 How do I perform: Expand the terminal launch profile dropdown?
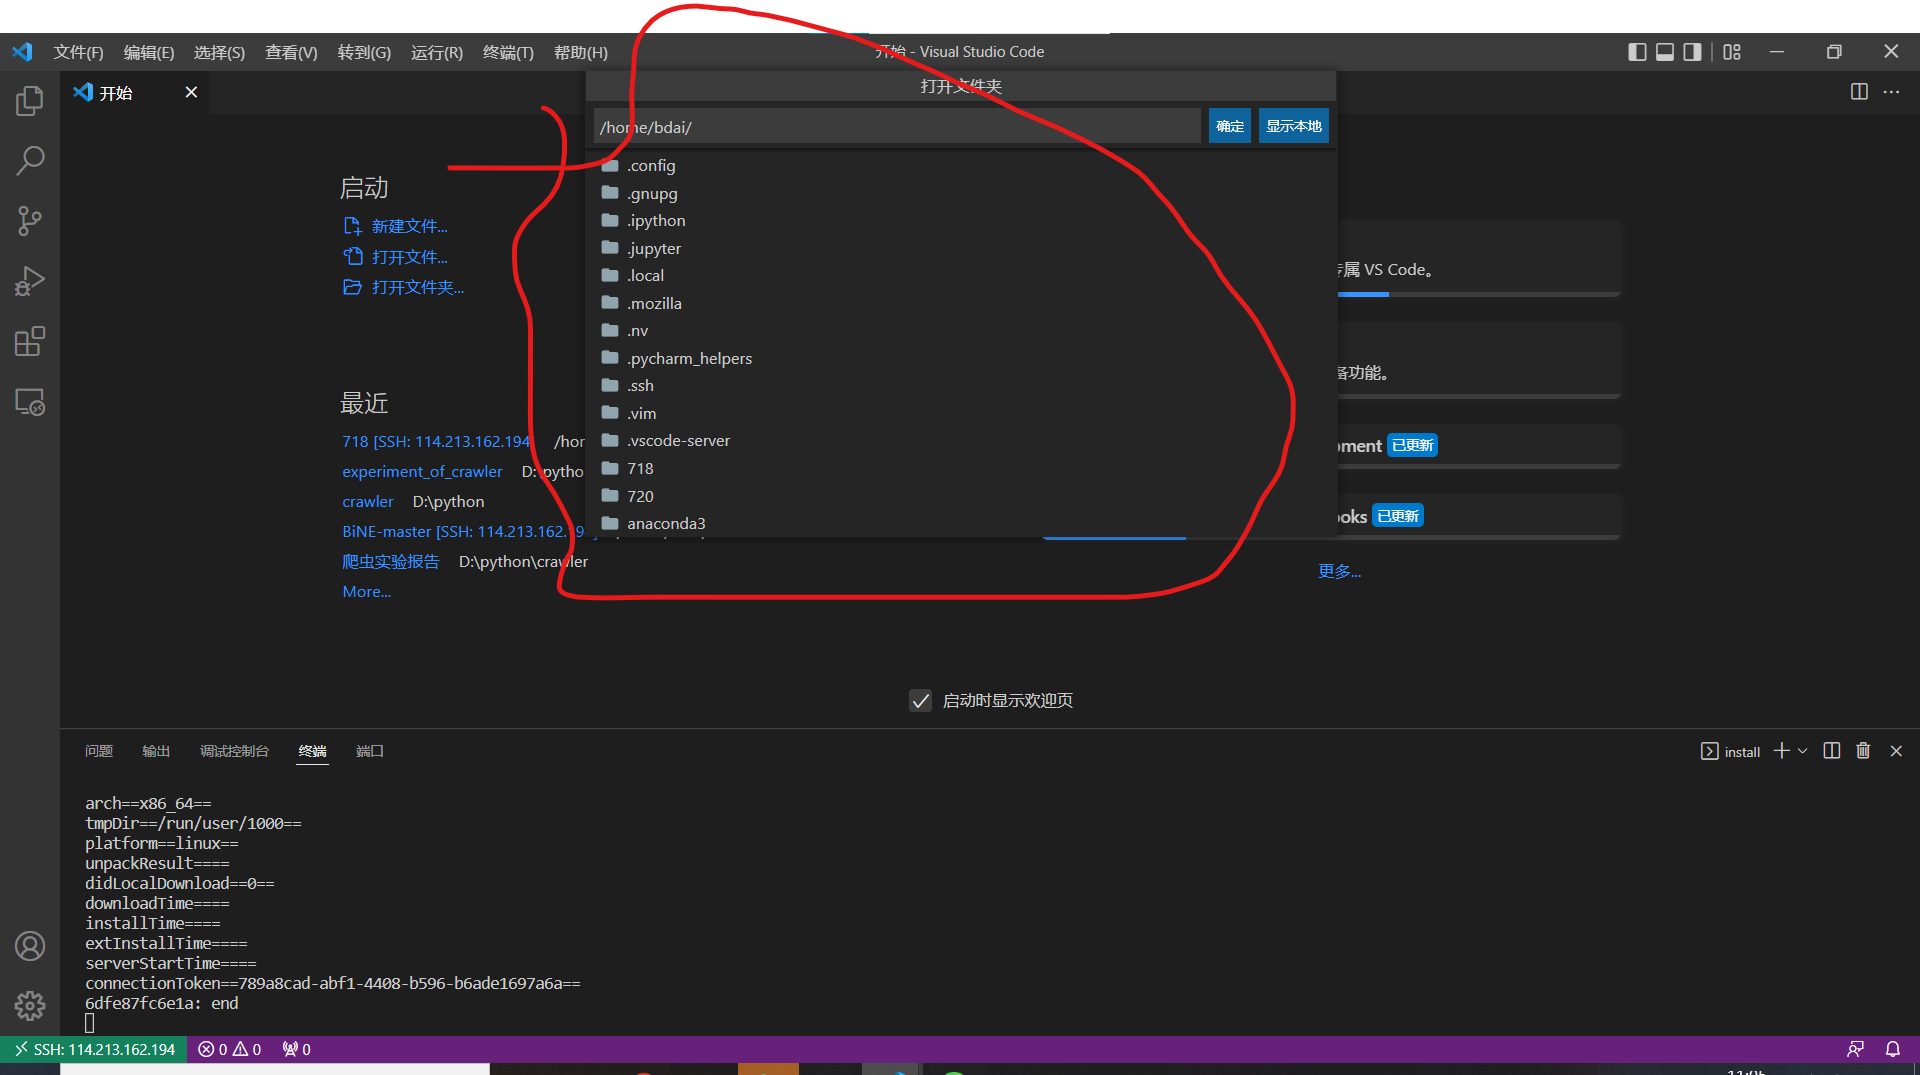coord(1803,751)
